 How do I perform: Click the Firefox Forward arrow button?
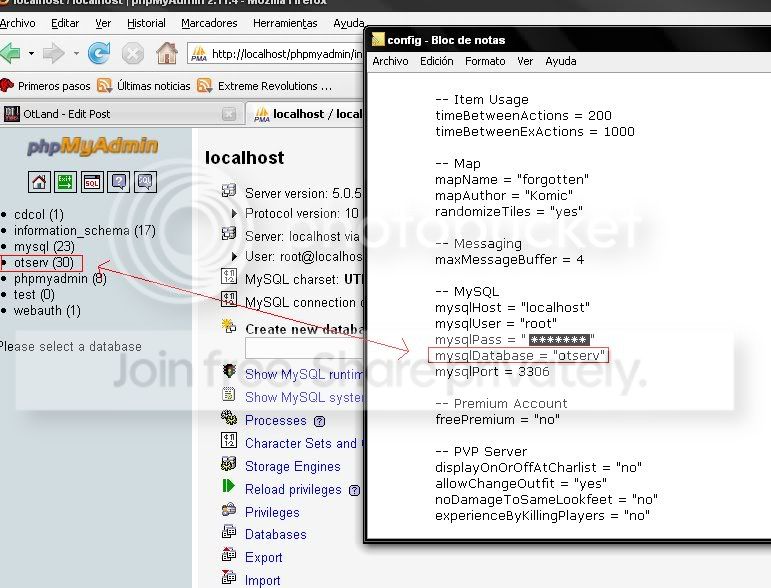coord(54,53)
